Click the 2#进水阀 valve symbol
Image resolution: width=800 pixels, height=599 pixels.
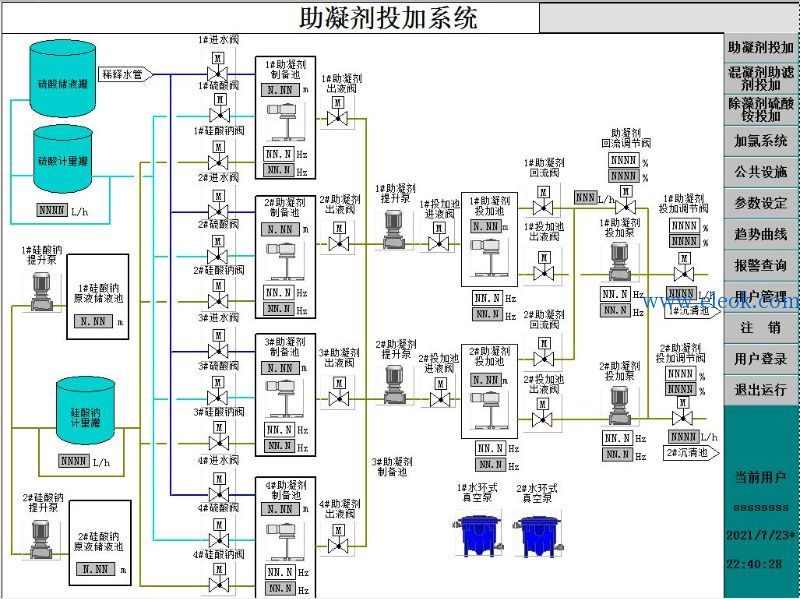(218, 206)
